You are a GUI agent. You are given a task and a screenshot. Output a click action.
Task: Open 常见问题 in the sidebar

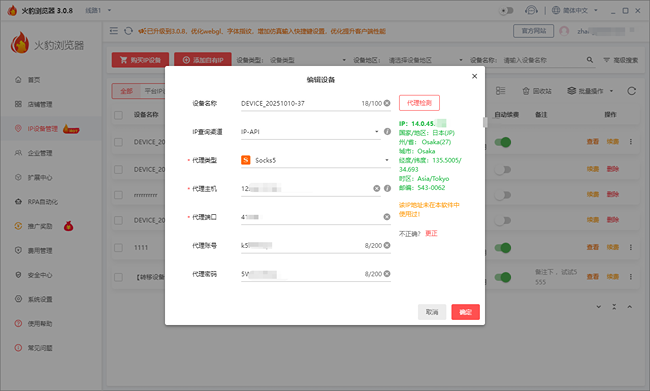point(40,348)
